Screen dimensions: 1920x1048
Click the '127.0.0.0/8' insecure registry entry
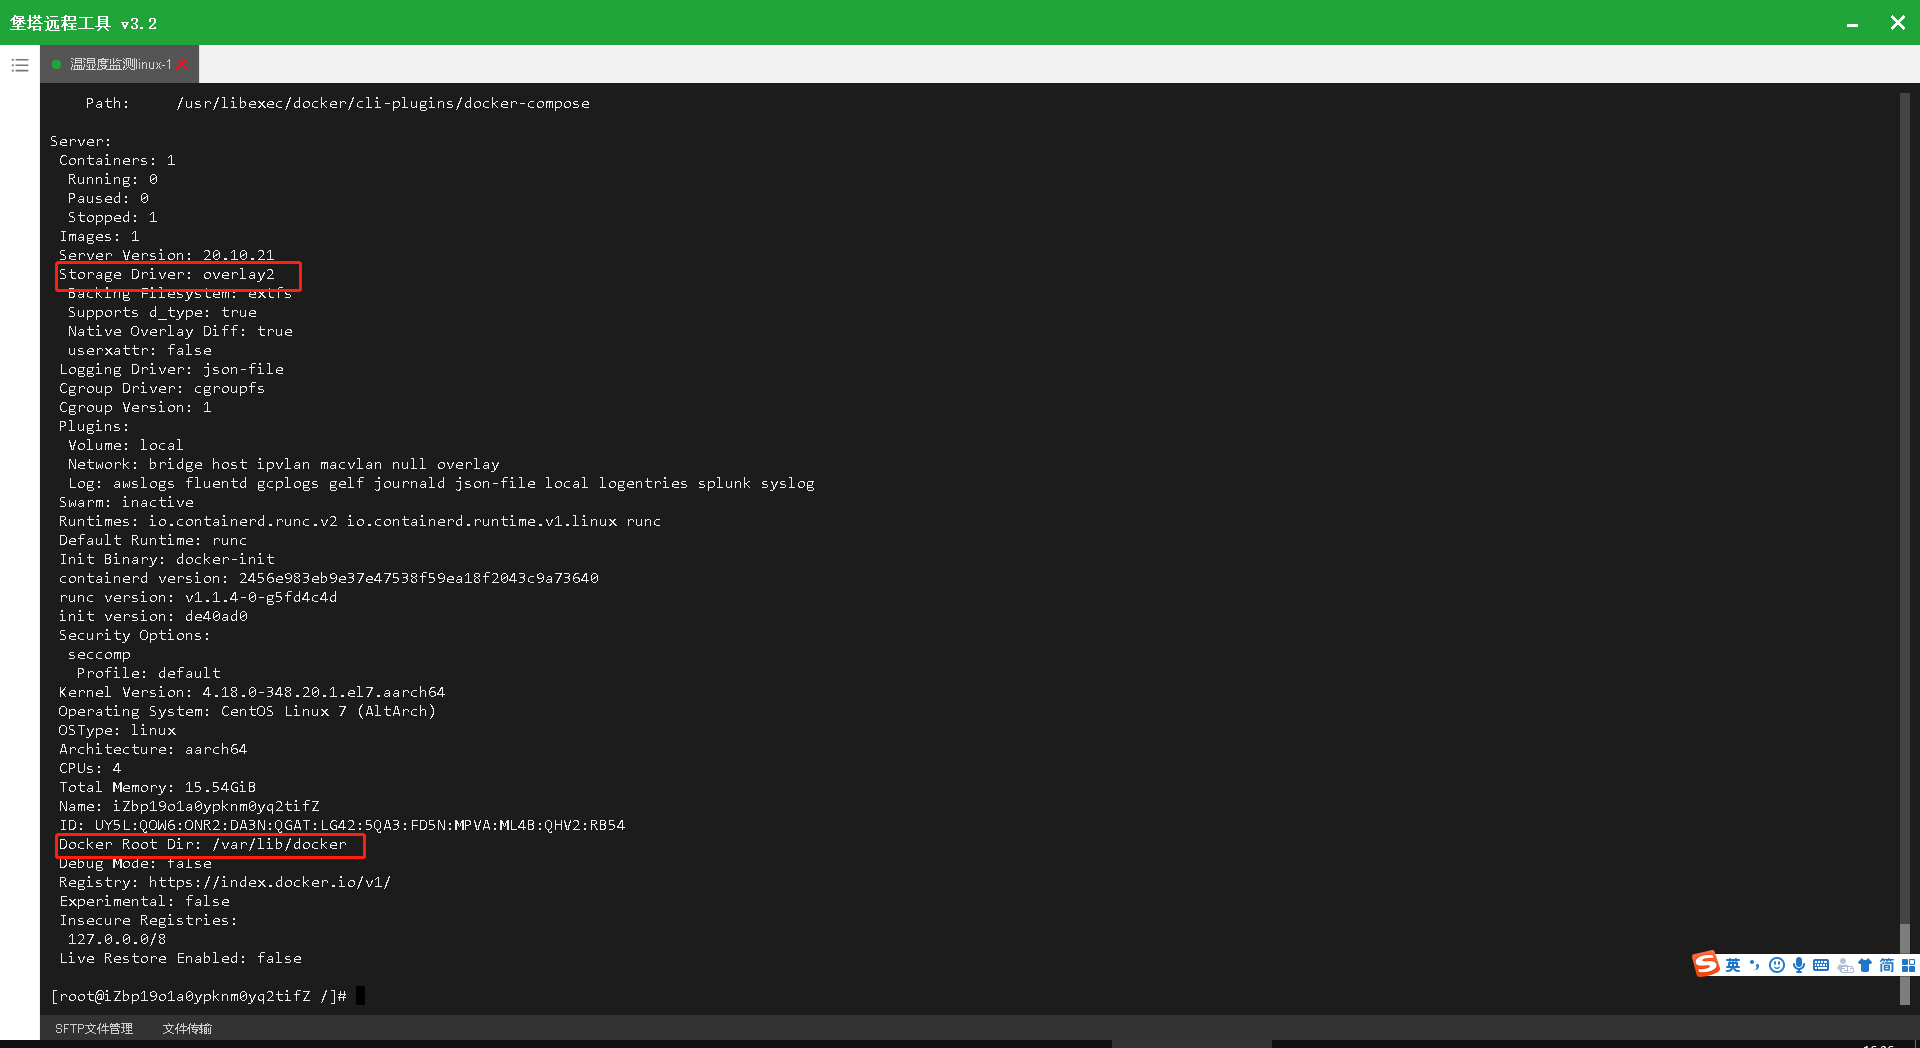point(117,939)
